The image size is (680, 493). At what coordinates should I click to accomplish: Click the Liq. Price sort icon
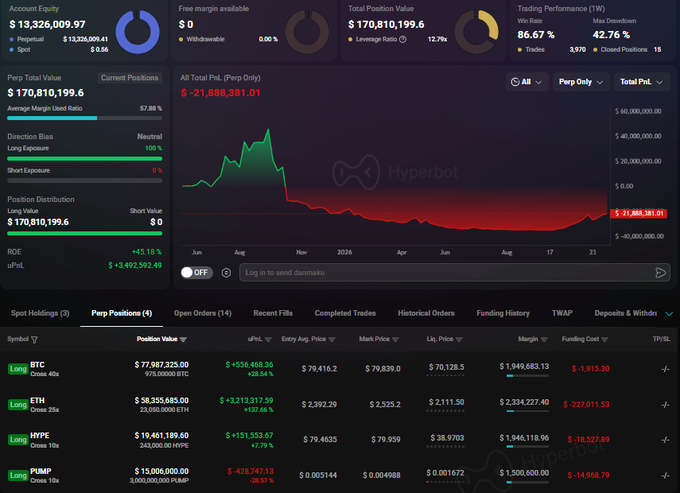tap(459, 340)
